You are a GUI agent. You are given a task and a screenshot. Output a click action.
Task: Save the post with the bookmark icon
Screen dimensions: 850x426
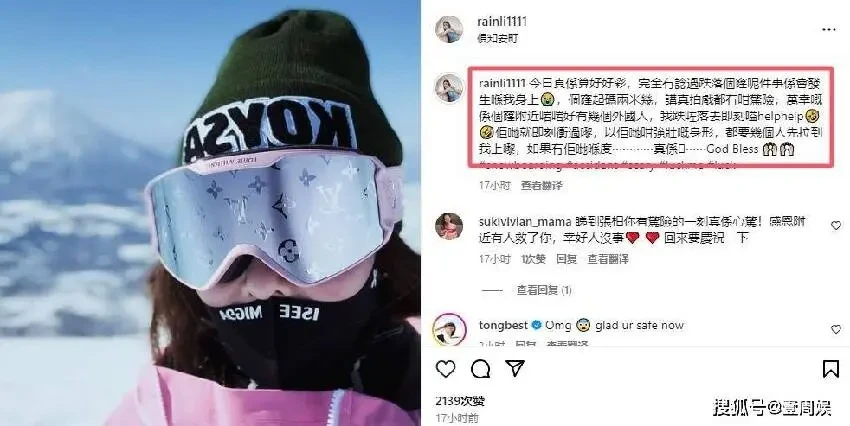point(831,369)
